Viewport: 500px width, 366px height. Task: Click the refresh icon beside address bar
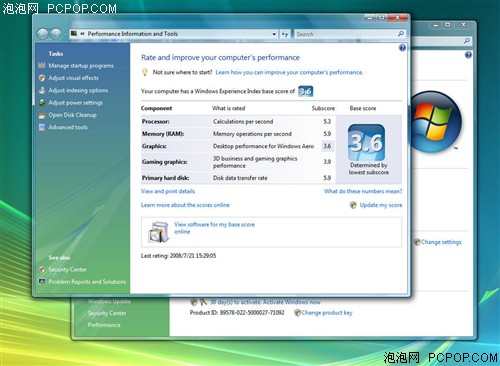tap(285, 34)
